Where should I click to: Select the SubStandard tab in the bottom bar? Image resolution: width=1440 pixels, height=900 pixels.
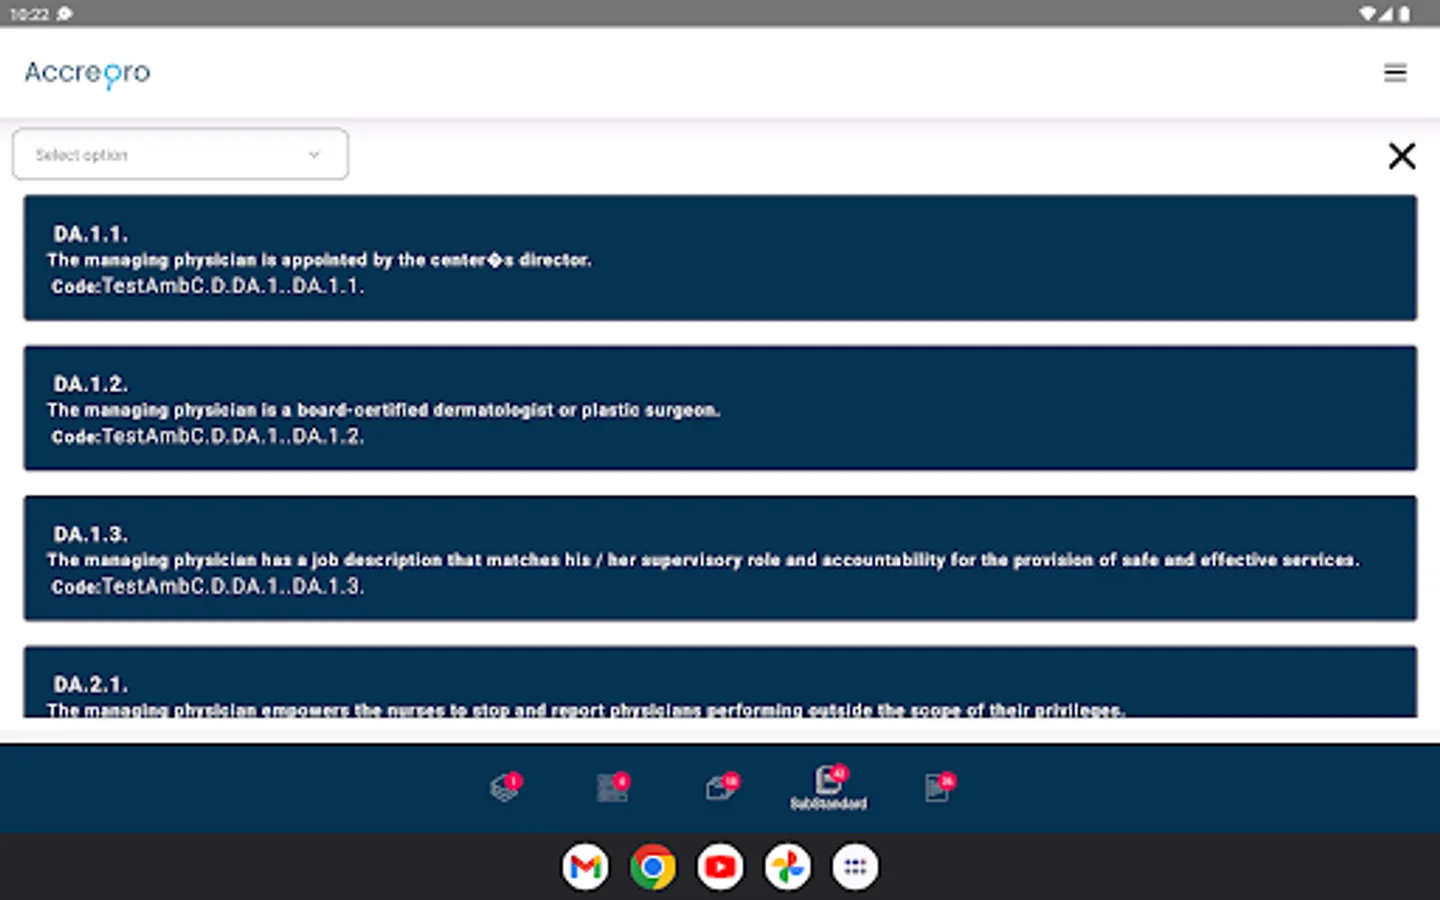tap(829, 787)
